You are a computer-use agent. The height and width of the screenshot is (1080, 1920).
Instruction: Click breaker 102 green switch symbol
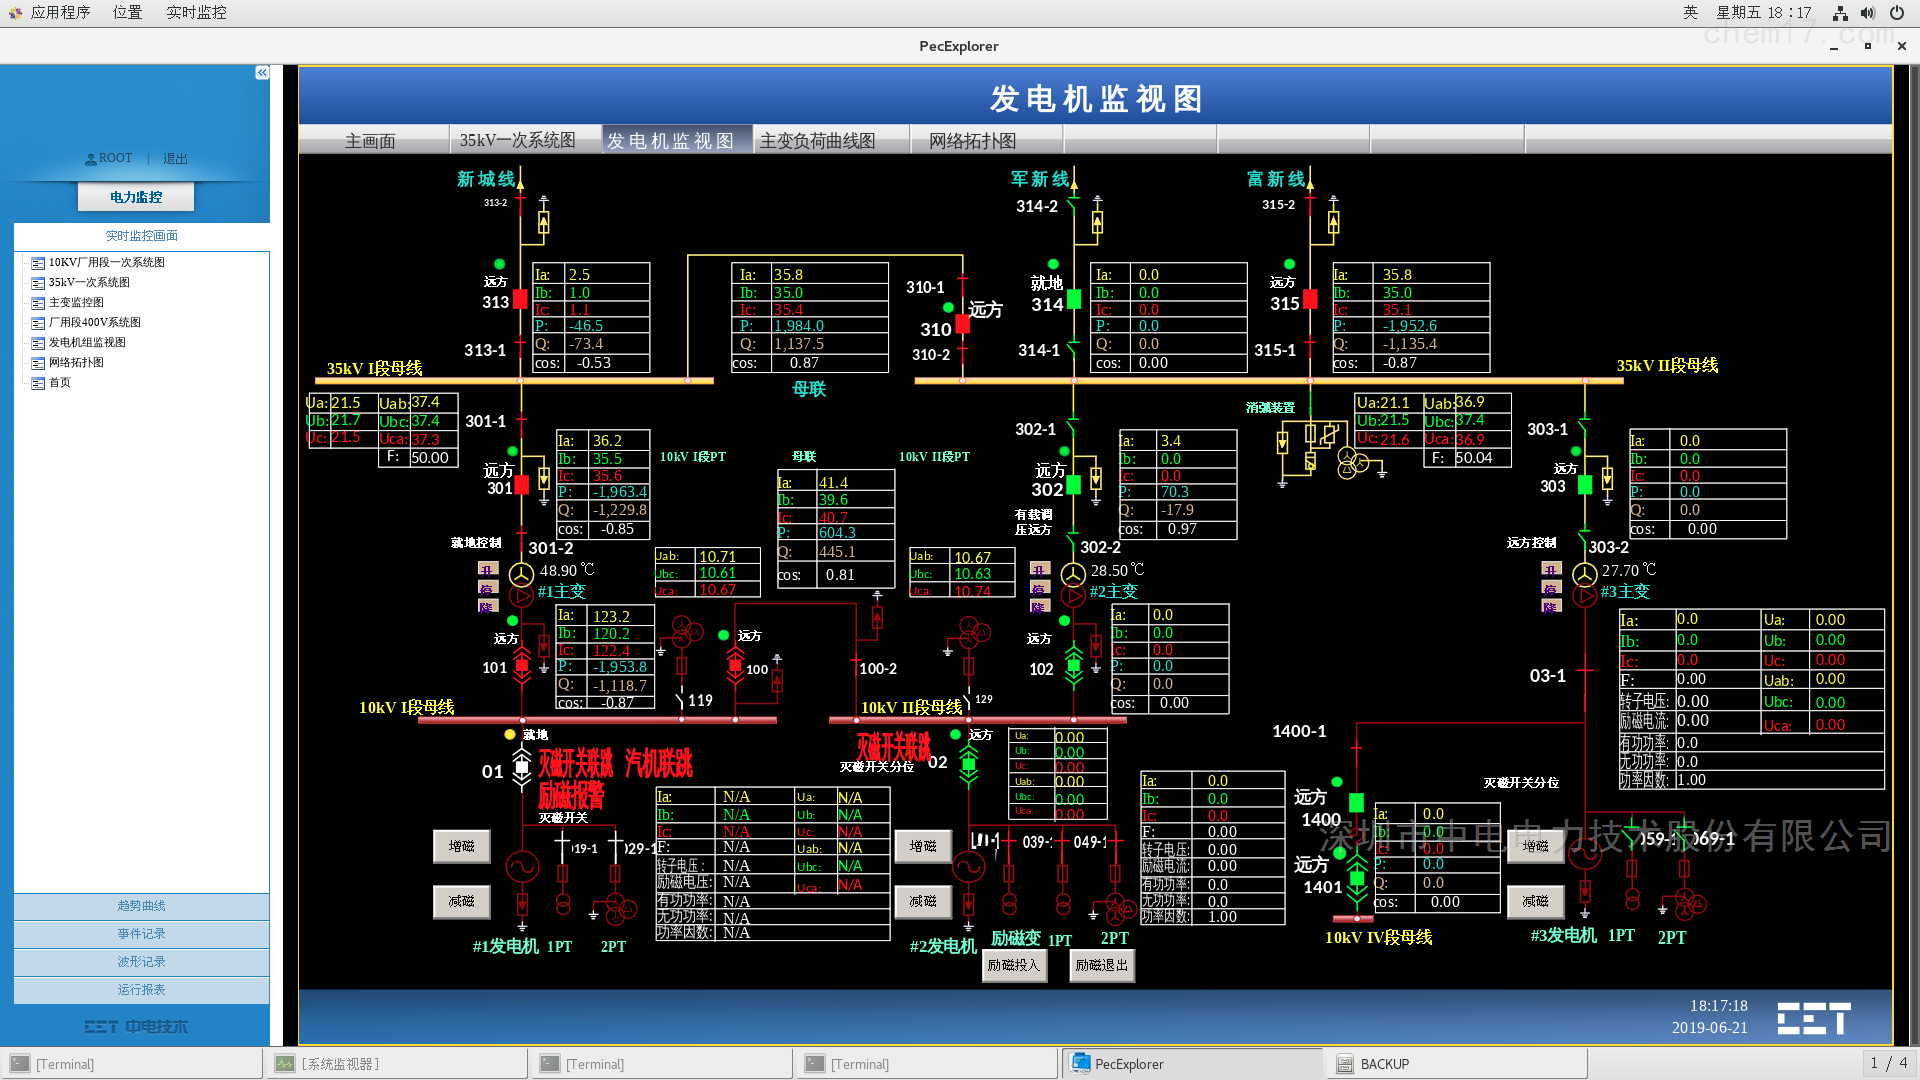pyautogui.click(x=1073, y=665)
